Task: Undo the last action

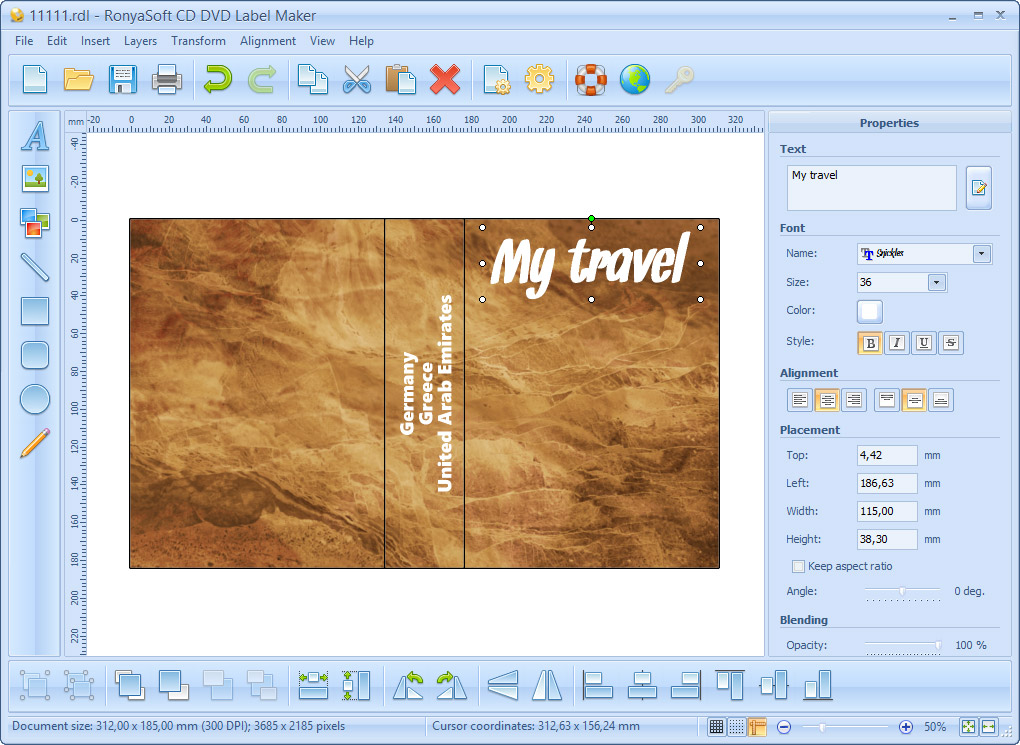Action: [x=217, y=79]
